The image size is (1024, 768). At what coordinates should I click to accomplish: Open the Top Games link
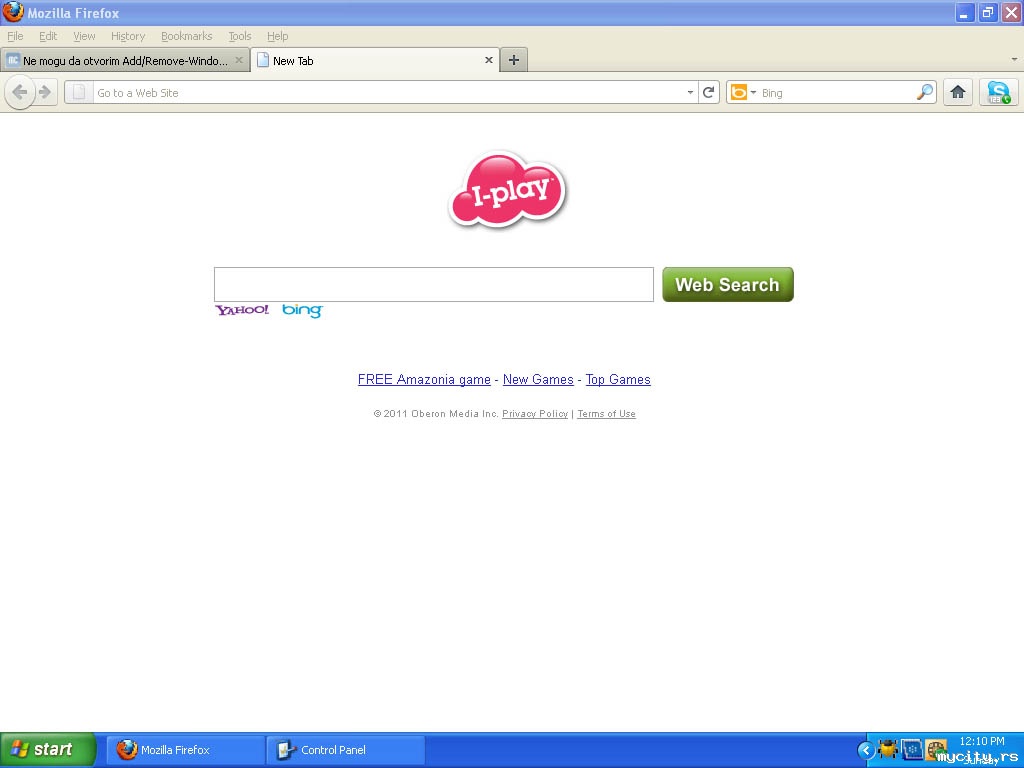point(618,379)
